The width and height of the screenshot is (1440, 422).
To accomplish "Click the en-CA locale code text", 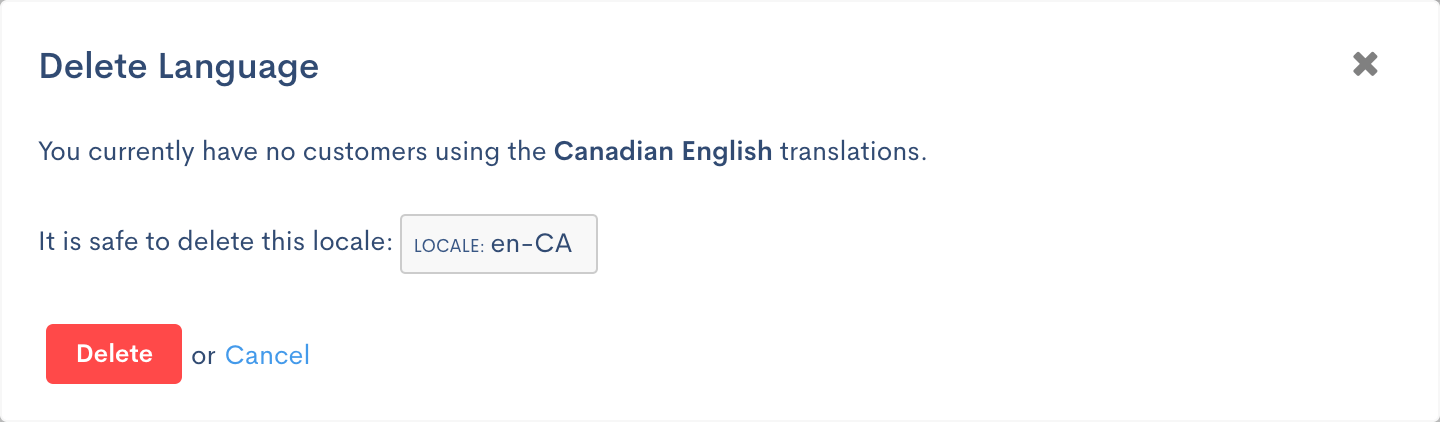I will coord(531,244).
